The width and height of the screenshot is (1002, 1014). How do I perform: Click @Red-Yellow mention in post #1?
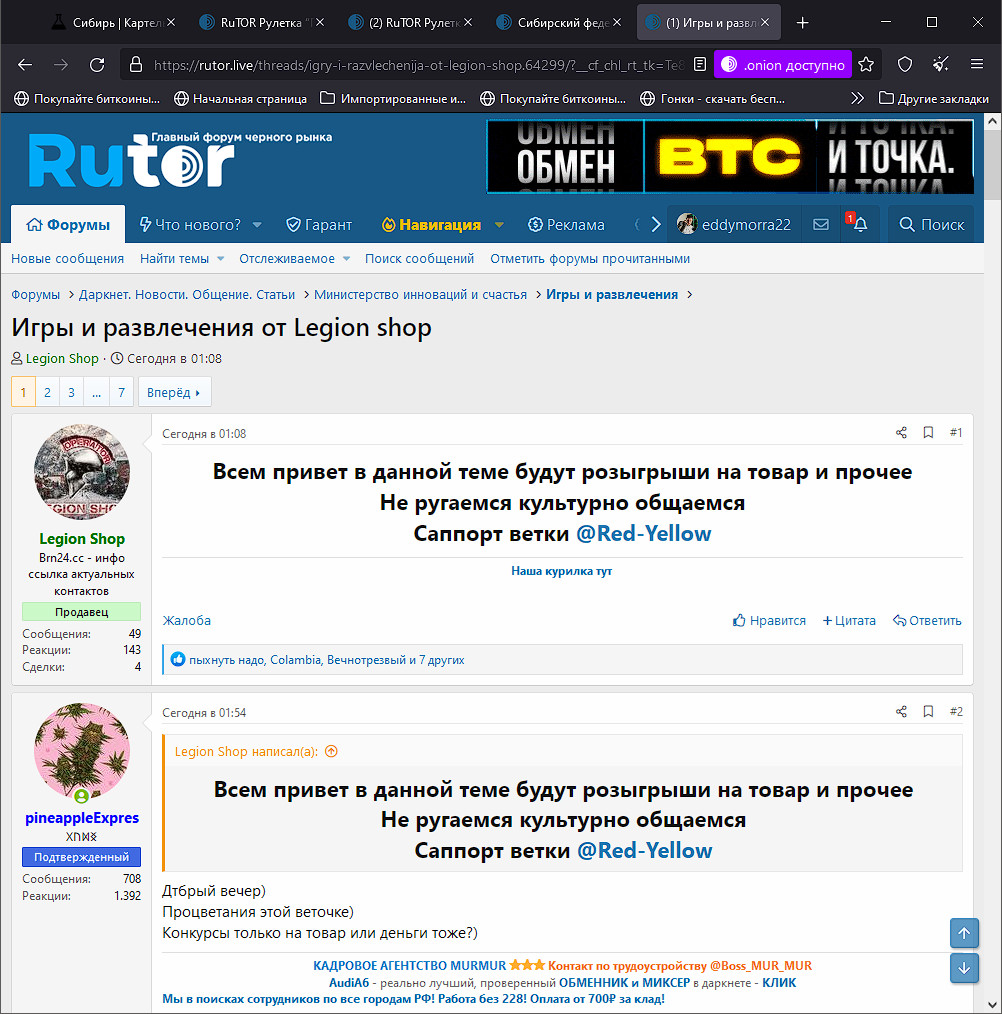[x=644, y=534]
